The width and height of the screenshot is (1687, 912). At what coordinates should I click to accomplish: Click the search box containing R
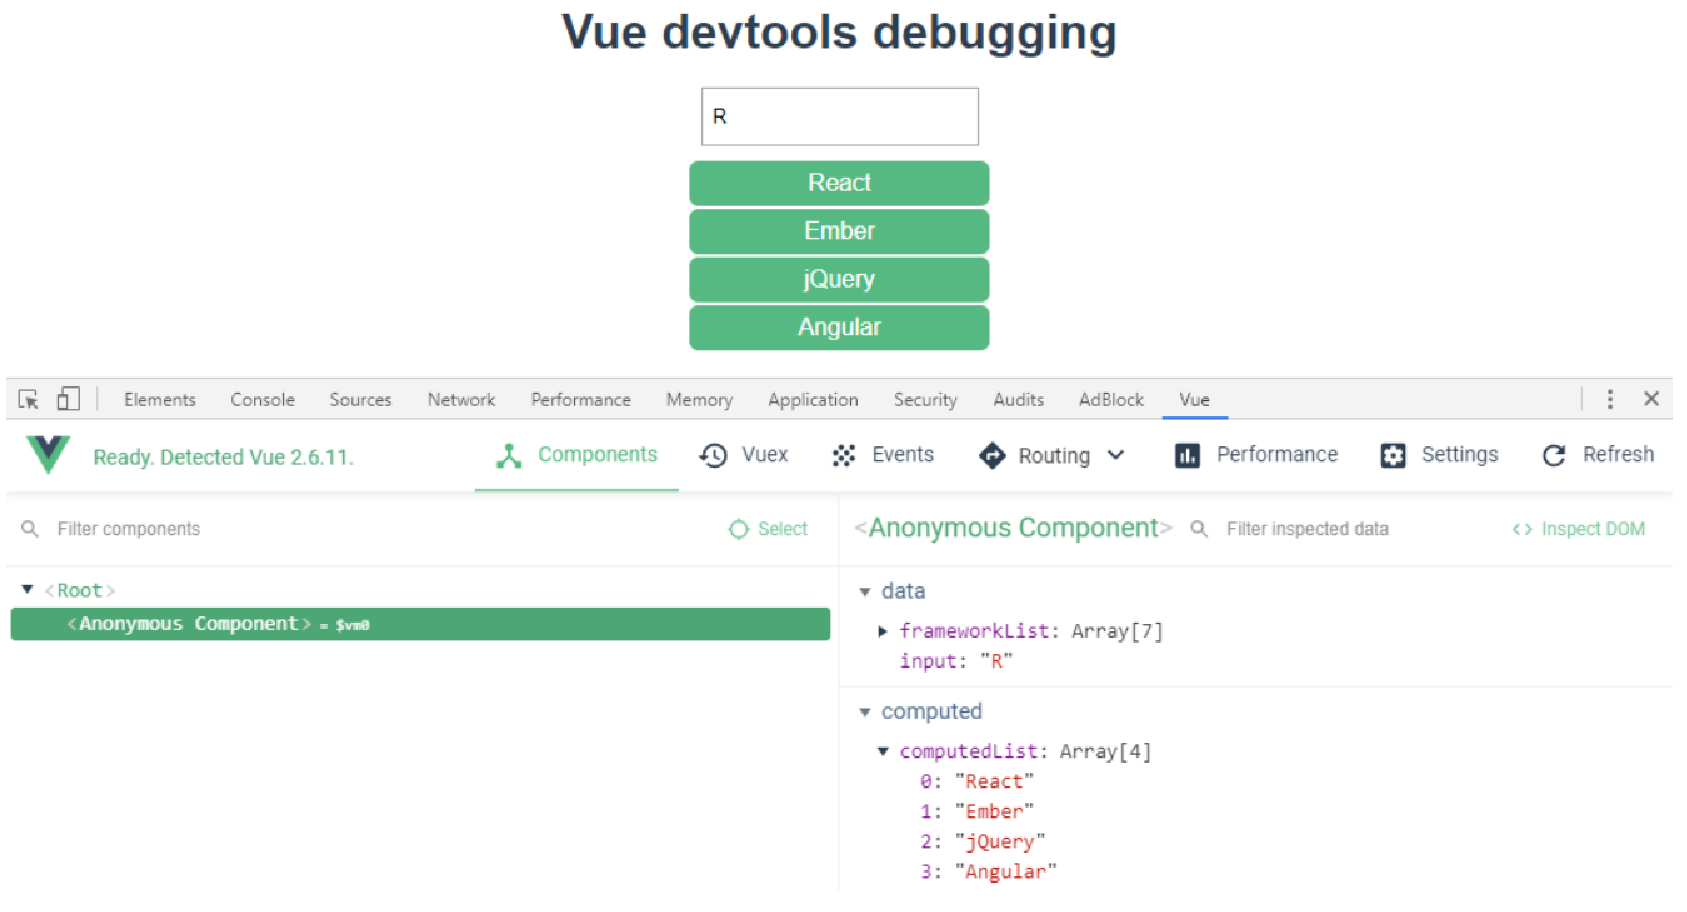click(840, 117)
